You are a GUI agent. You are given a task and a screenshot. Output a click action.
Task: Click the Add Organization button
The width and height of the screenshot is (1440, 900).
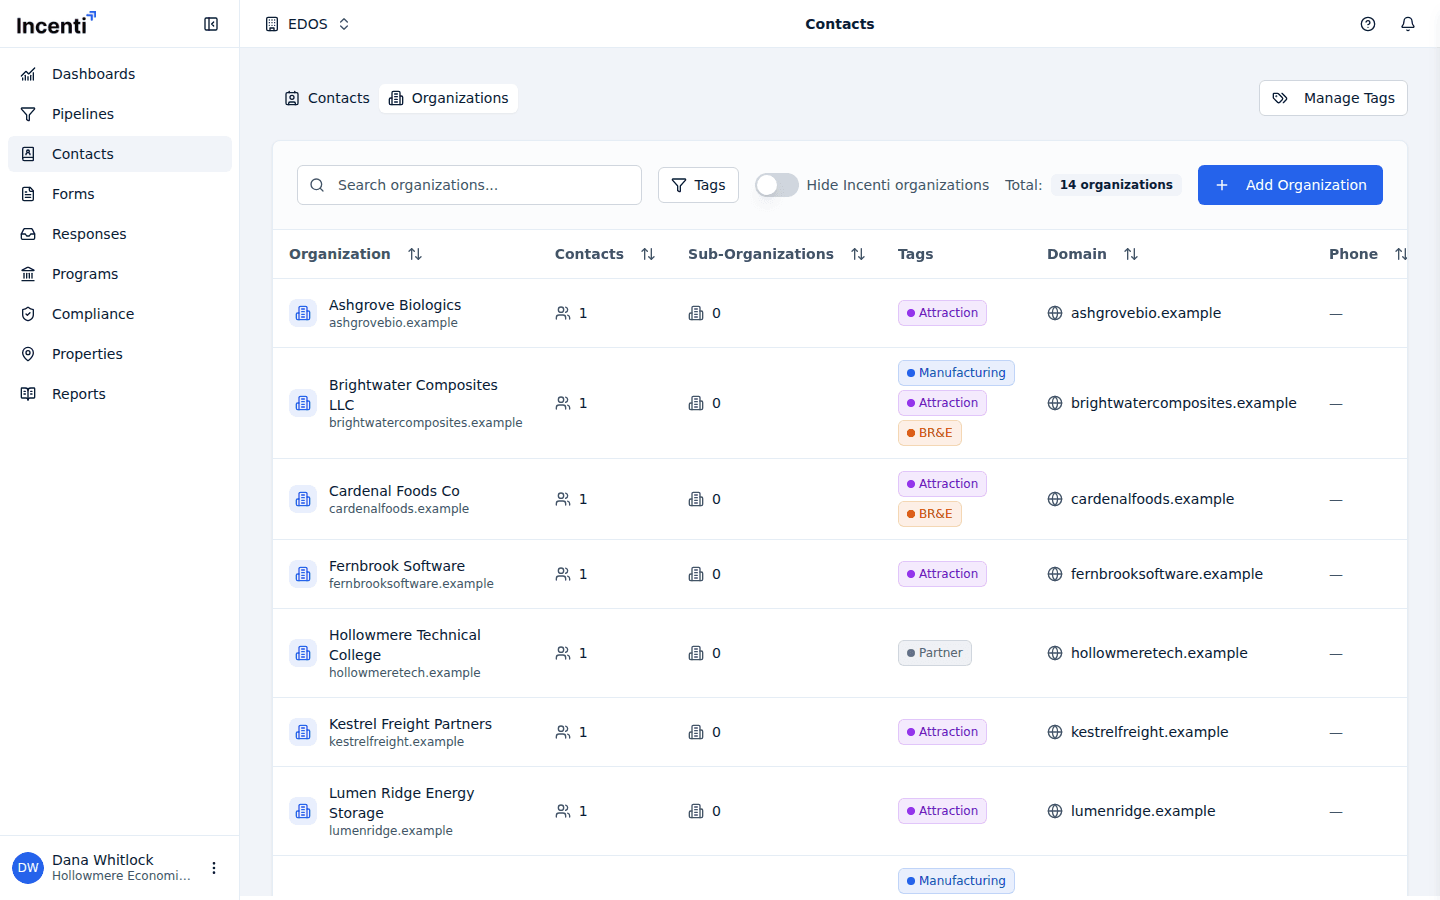point(1290,185)
